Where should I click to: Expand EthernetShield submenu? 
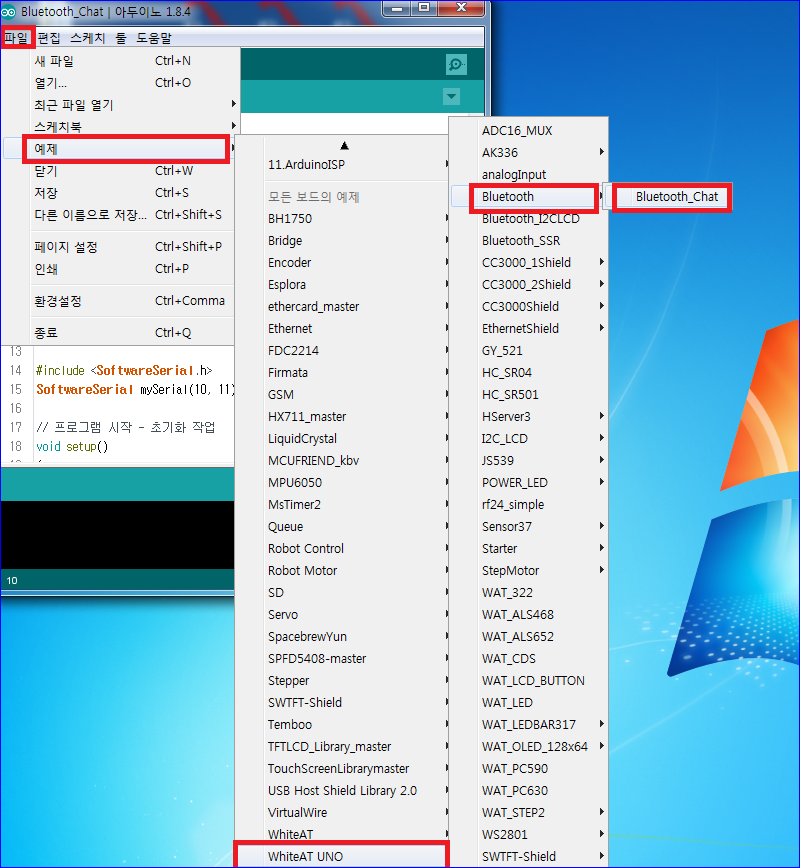[529, 329]
